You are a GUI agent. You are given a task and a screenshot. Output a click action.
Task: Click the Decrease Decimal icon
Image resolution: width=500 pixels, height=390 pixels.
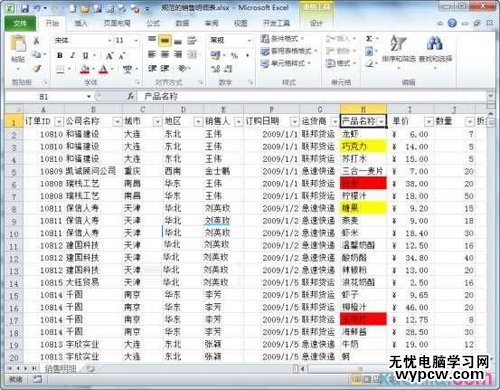(x=228, y=69)
